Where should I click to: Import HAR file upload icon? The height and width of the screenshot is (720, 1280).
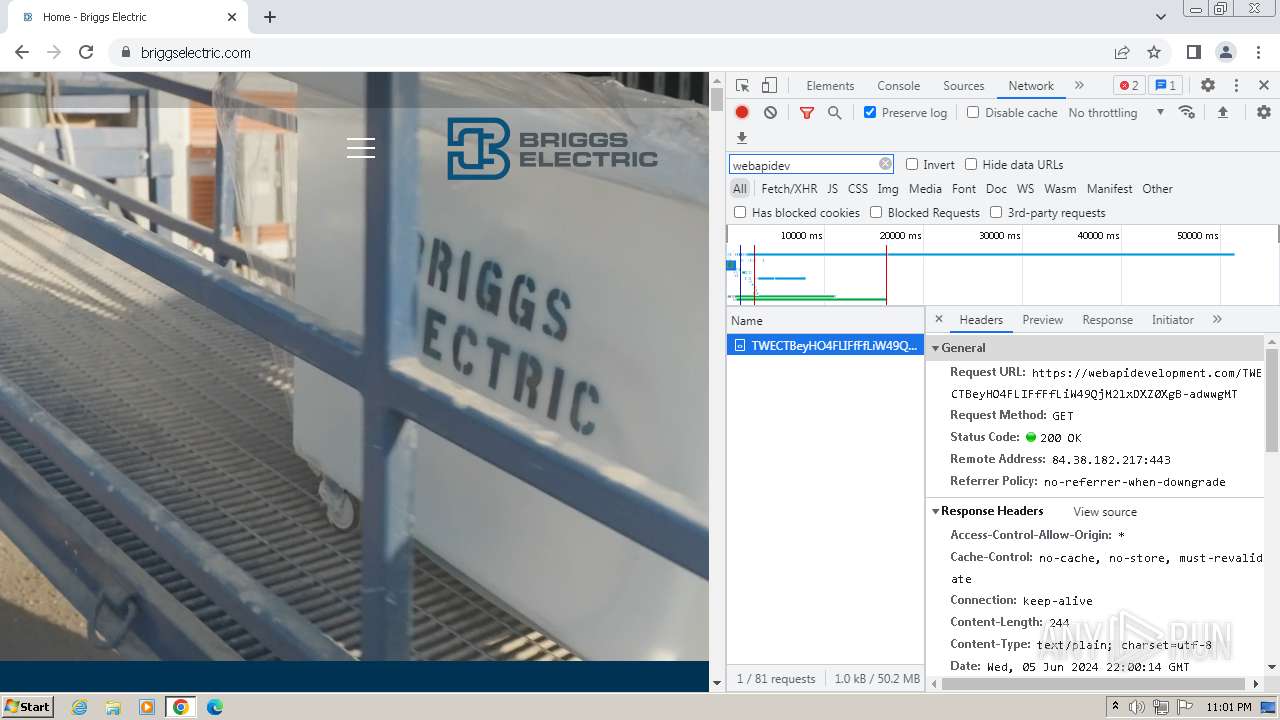(x=1222, y=113)
